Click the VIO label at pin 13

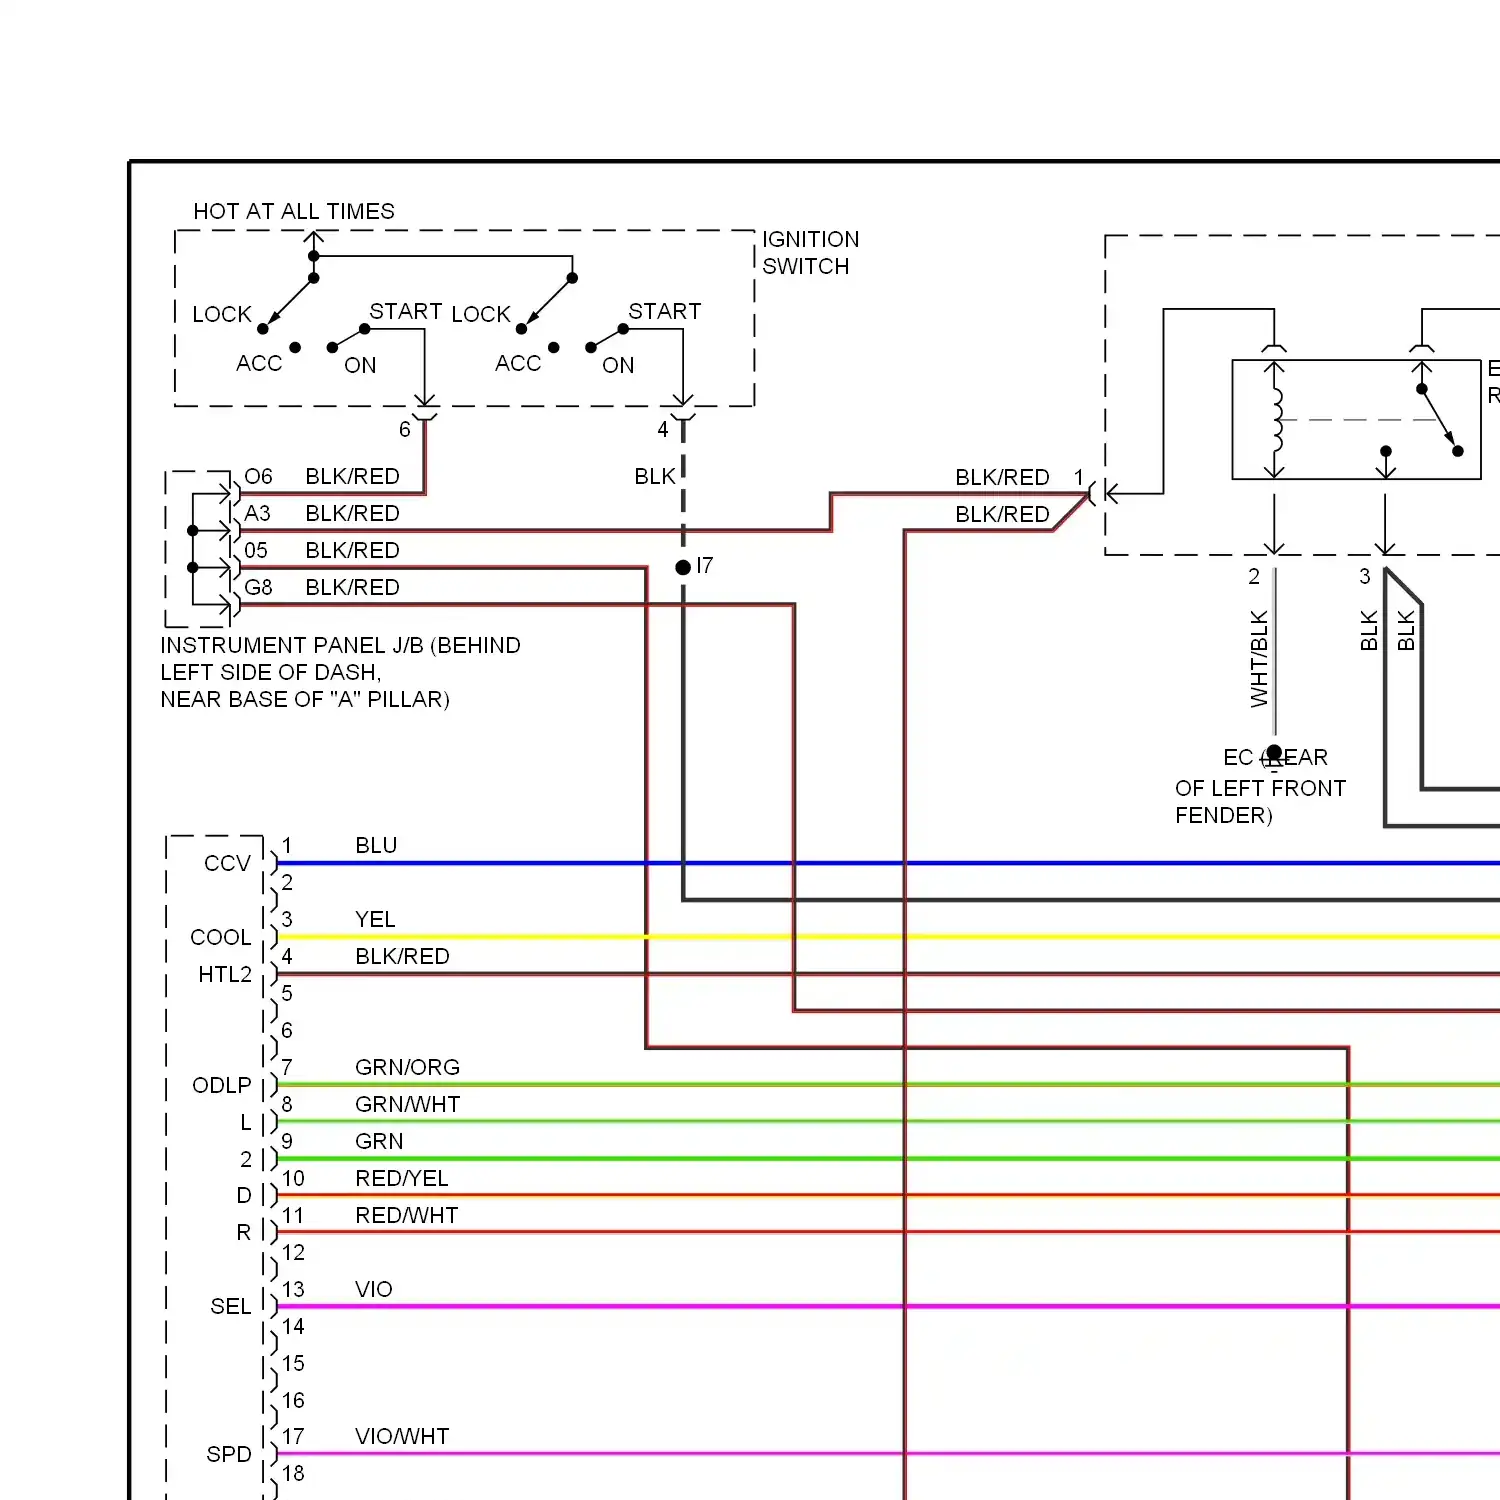click(x=373, y=1289)
